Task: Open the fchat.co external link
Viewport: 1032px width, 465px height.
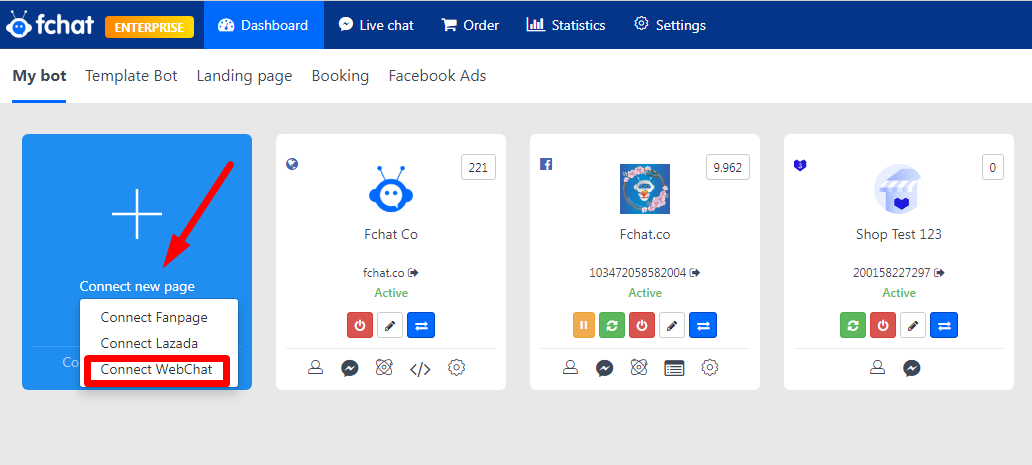Action: tap(413, 272)
